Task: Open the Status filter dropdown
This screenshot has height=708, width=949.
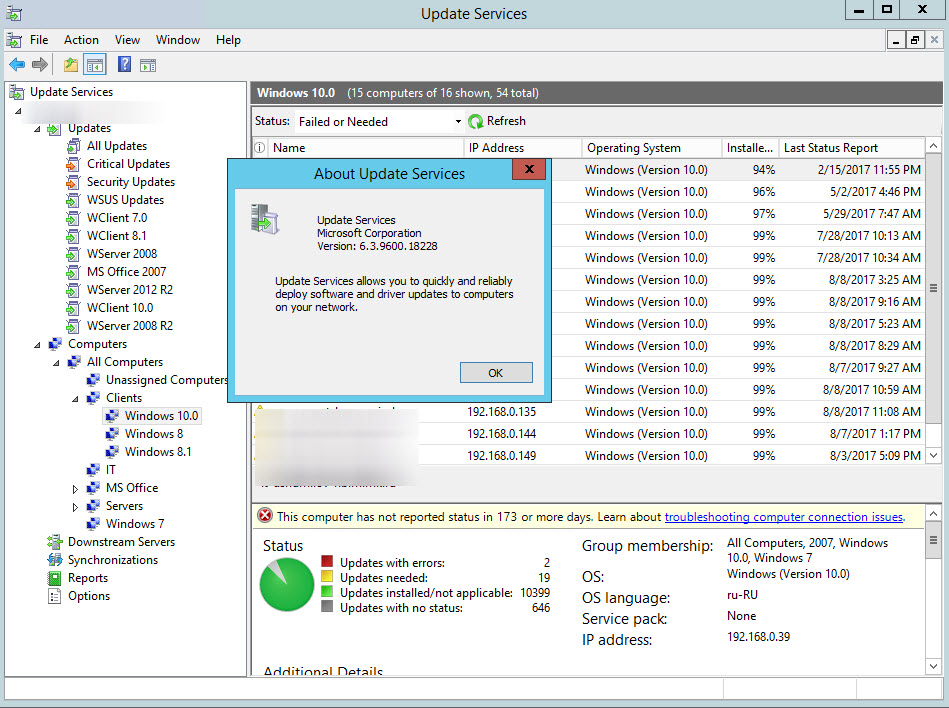Action: click(x=458, y=122)
